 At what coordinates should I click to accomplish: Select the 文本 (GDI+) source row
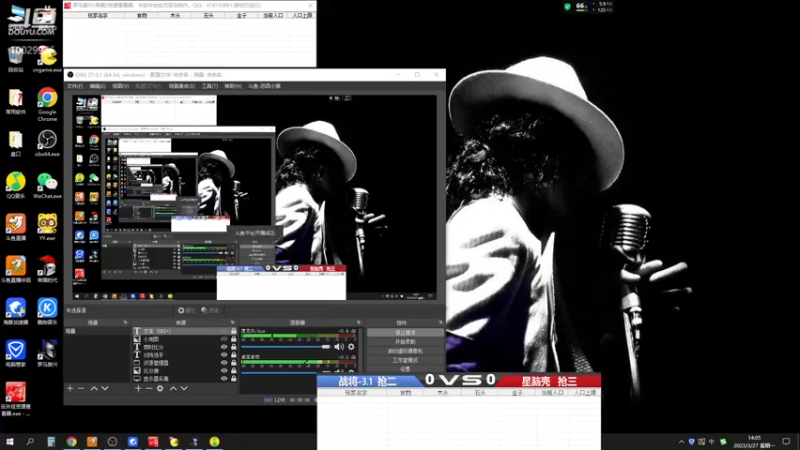pyautogui.click(x=185, y=331)
